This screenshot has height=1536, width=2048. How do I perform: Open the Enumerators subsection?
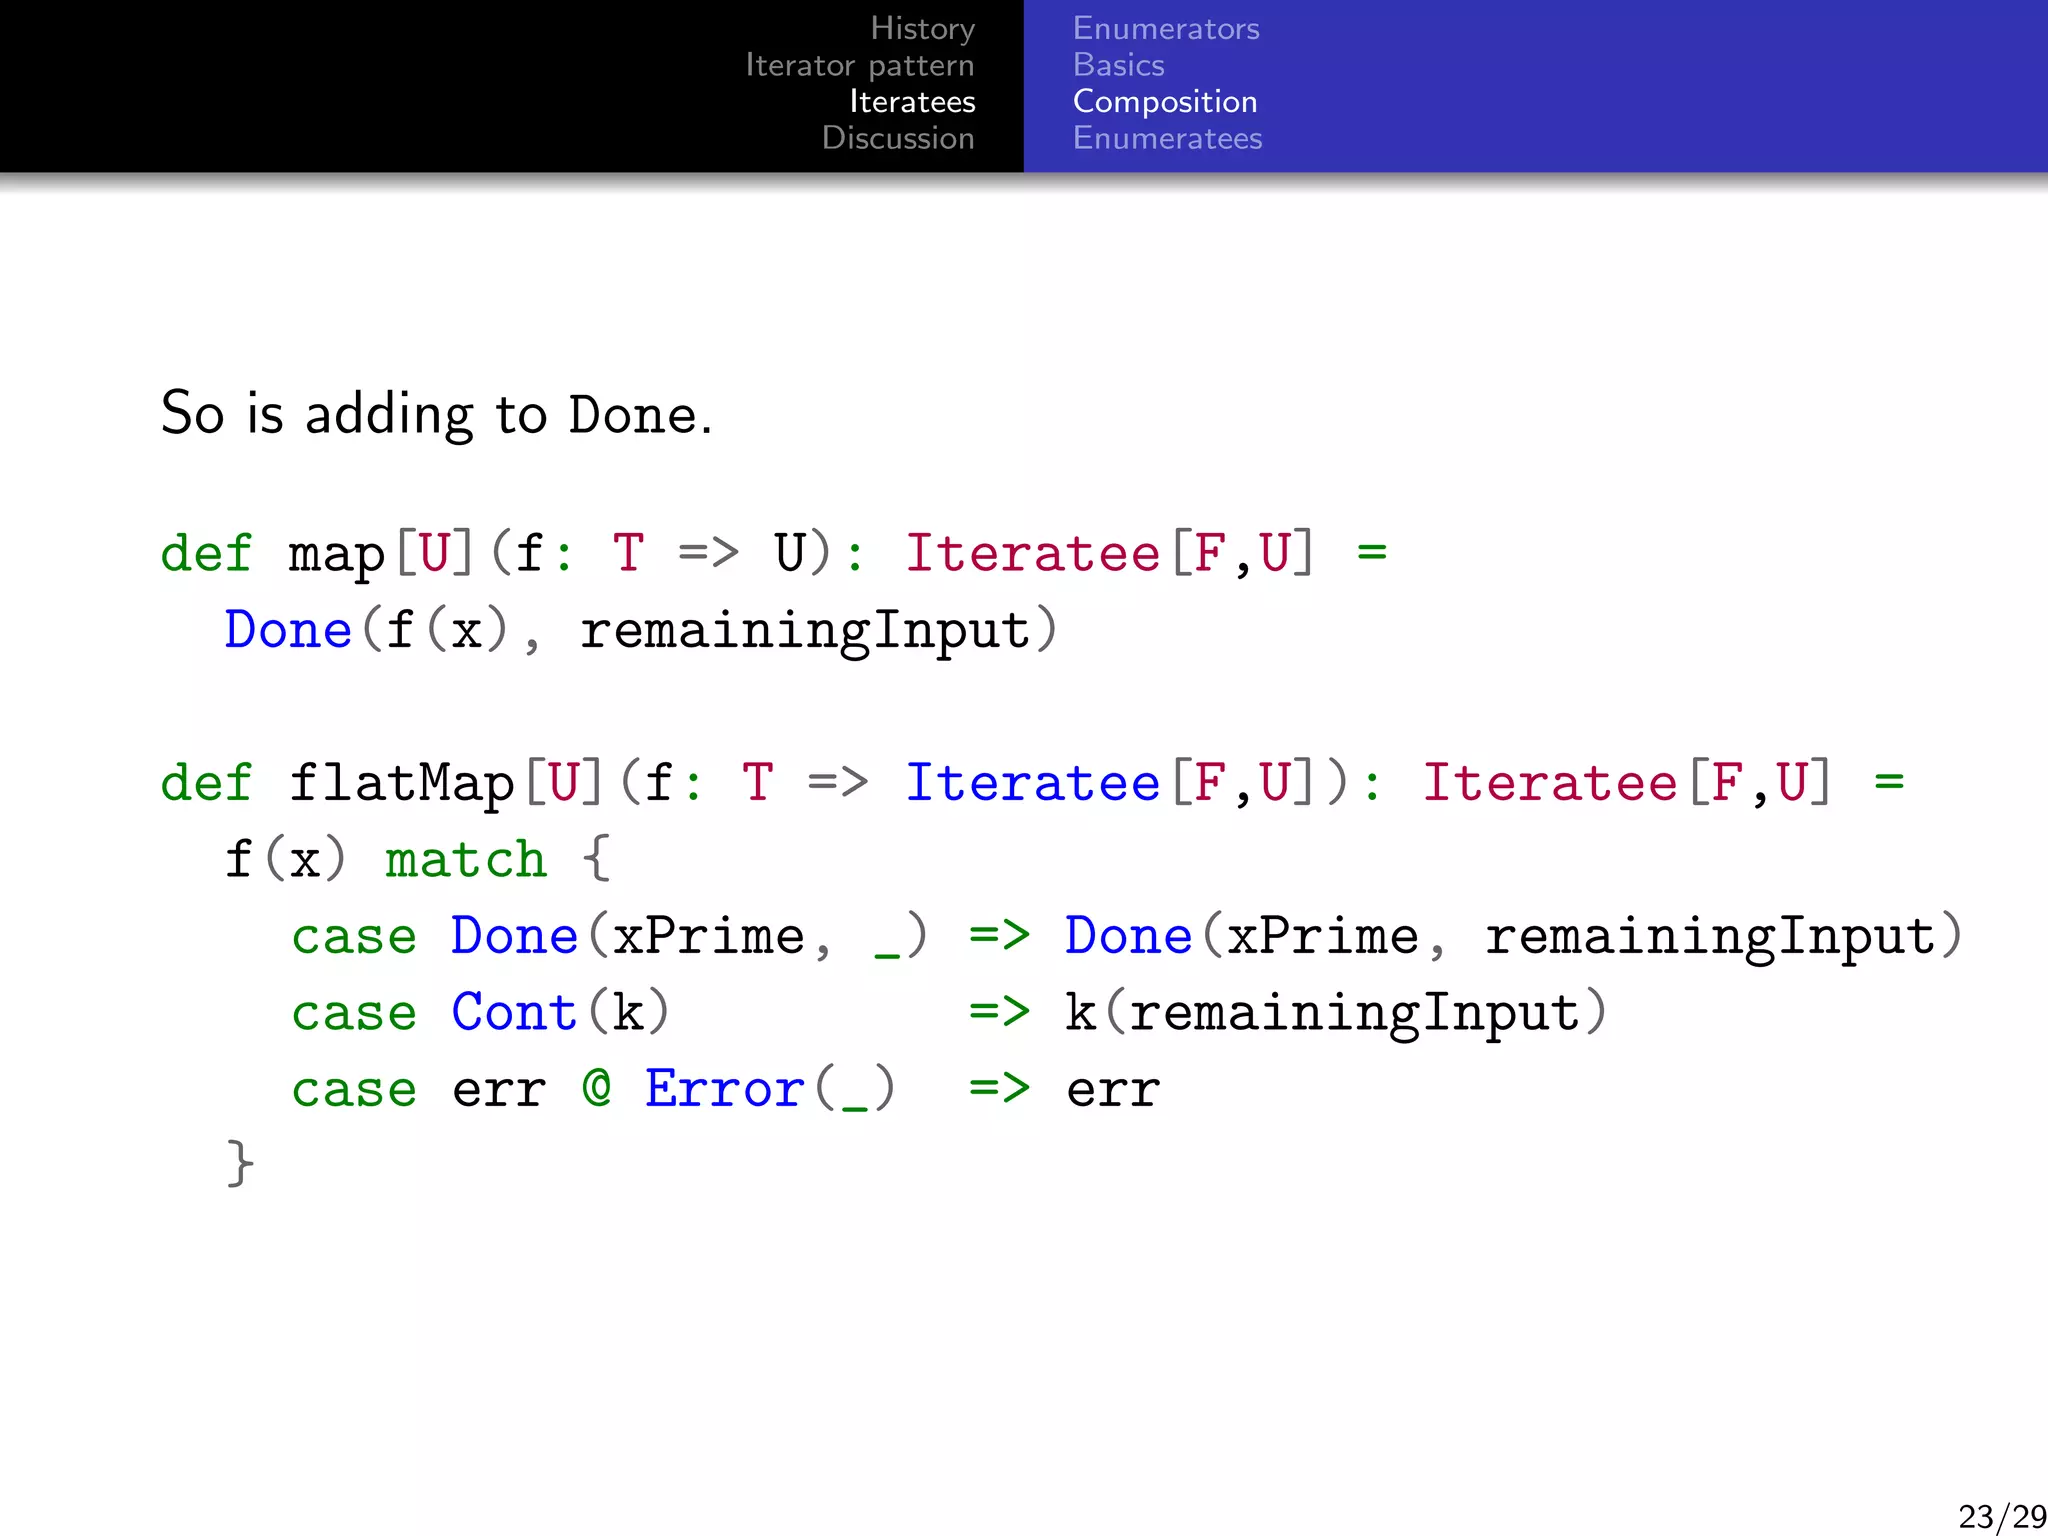coord(1166,29)
